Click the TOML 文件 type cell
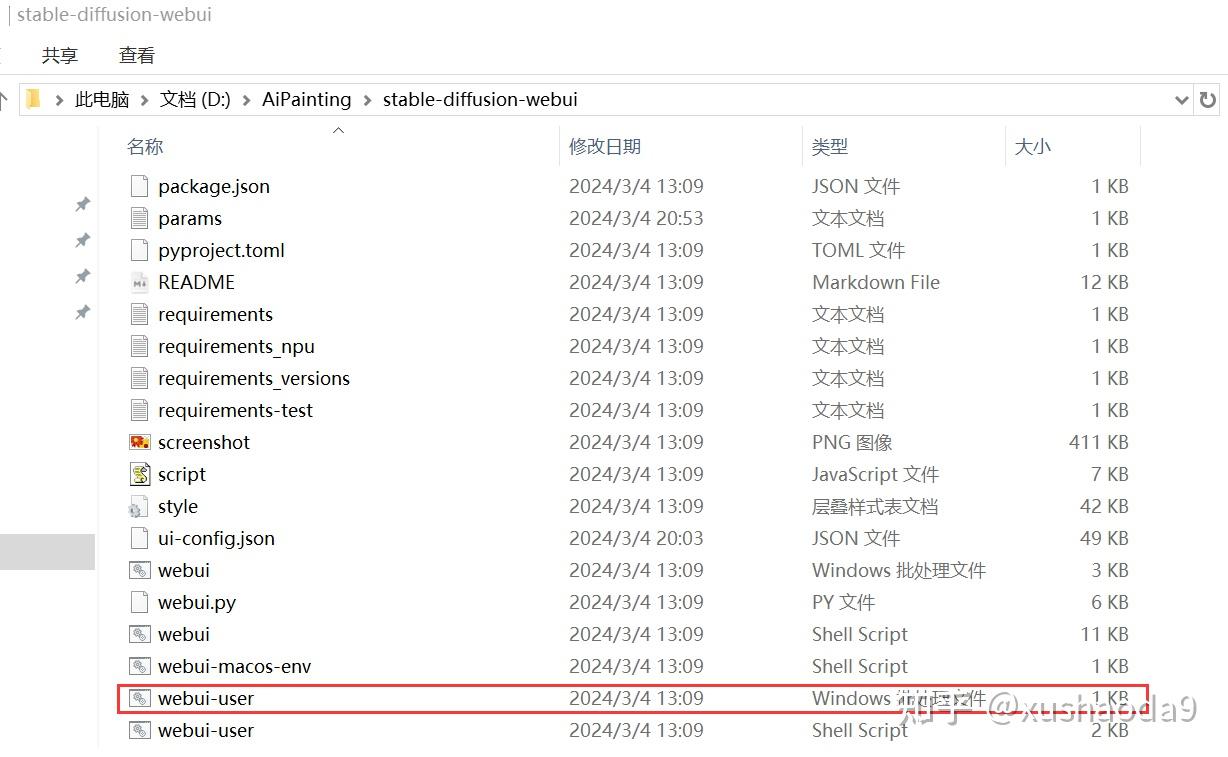1228x757 pixels. [858, 250]
